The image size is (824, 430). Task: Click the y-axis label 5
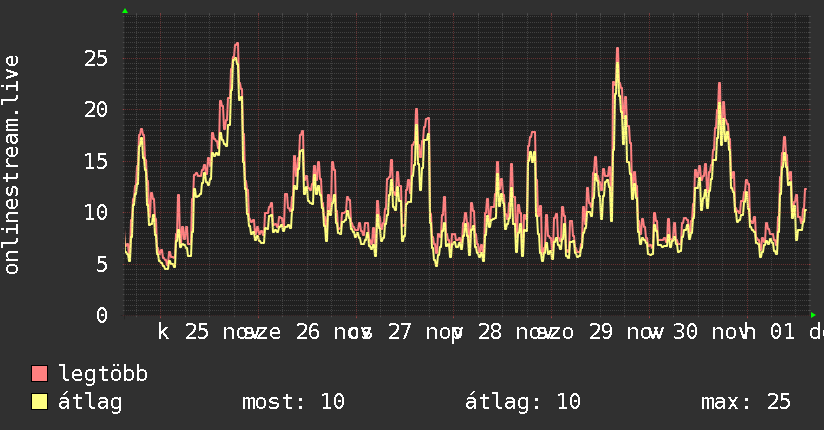(102, 264)
